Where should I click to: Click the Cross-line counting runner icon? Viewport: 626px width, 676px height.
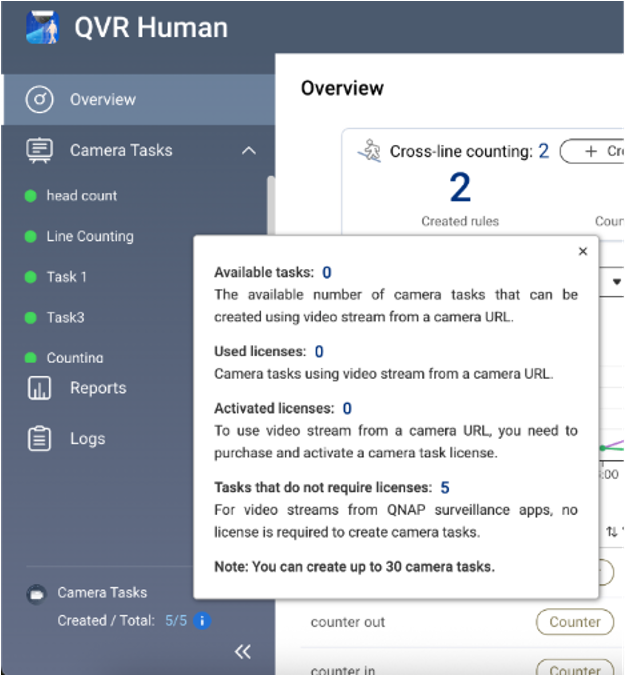(370, 151)
